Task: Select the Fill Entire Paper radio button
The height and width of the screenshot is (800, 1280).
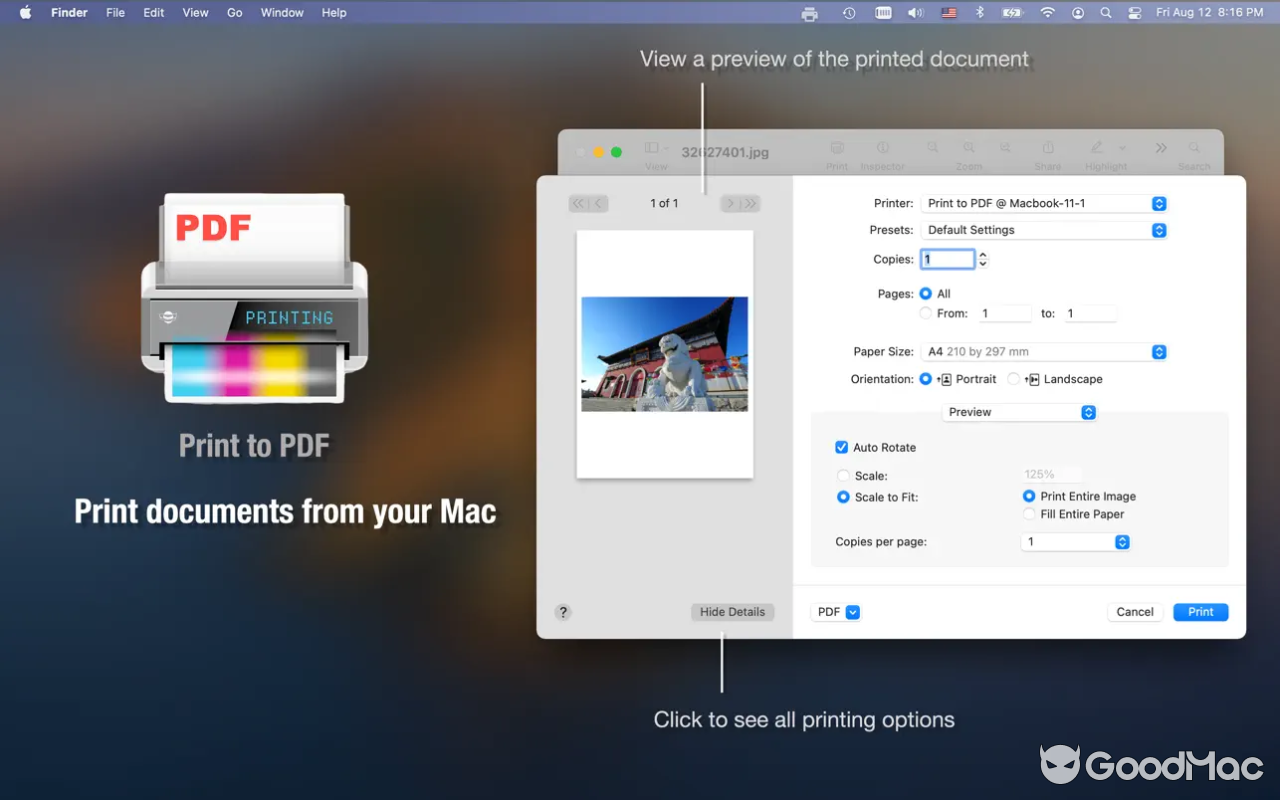Action: [1029, 514]
